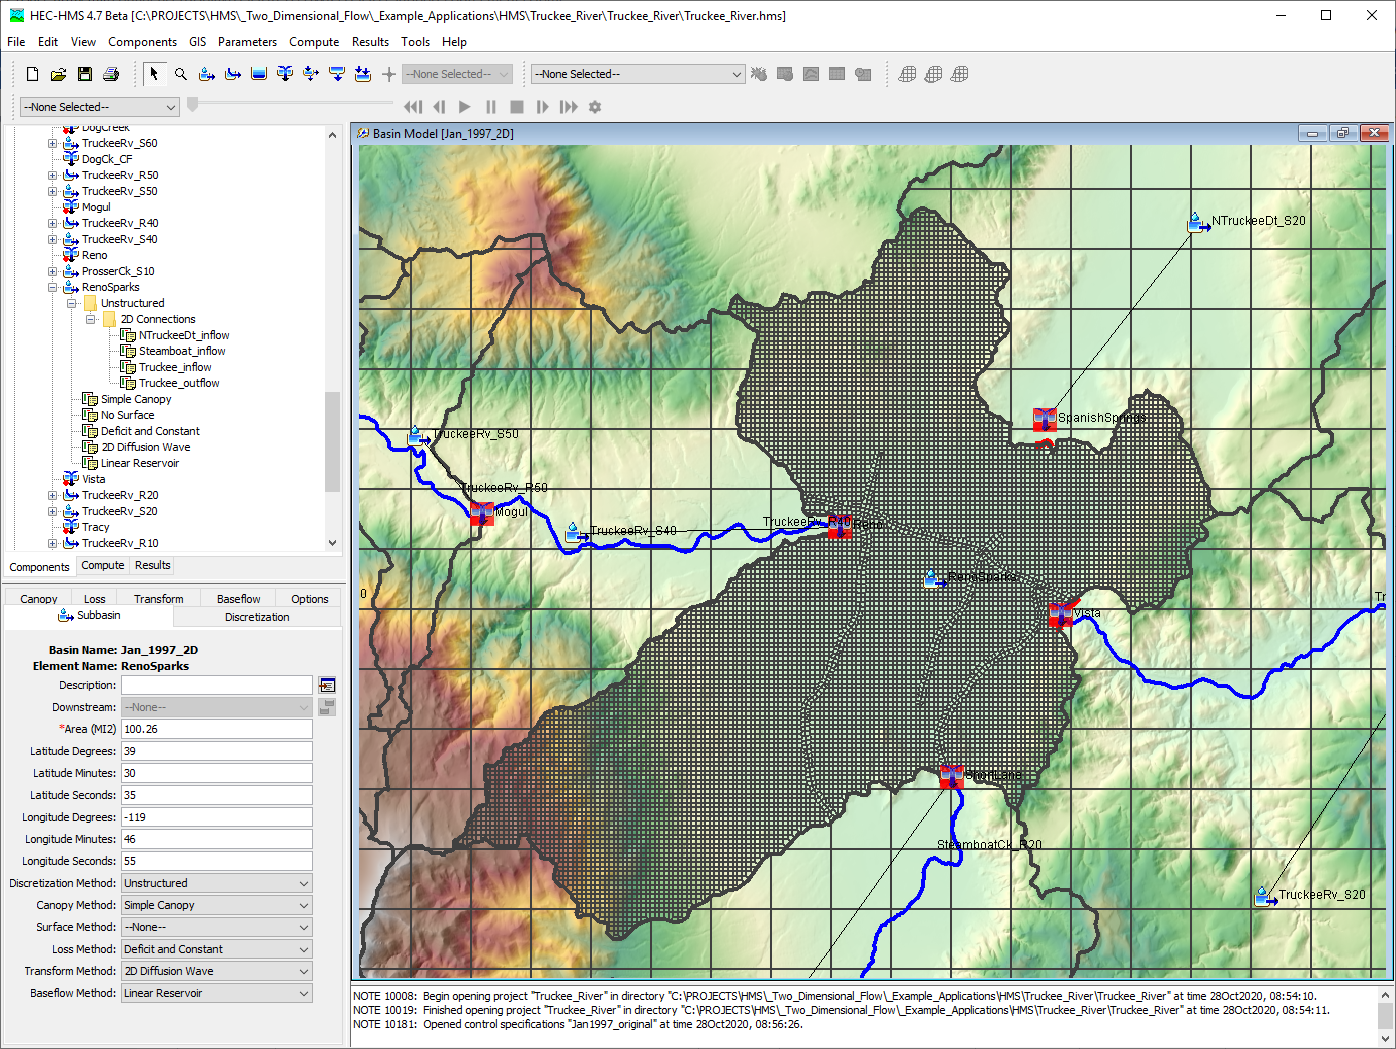1396x1049 pixels.
Task: Open the Baseflow Method dropdown
Action: point(216,993)
